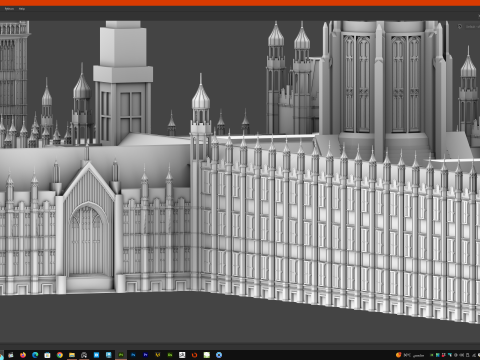
Task: Click the active green Pt app in the taskbar
Action: pyautogui.click(x=121, y=355)
